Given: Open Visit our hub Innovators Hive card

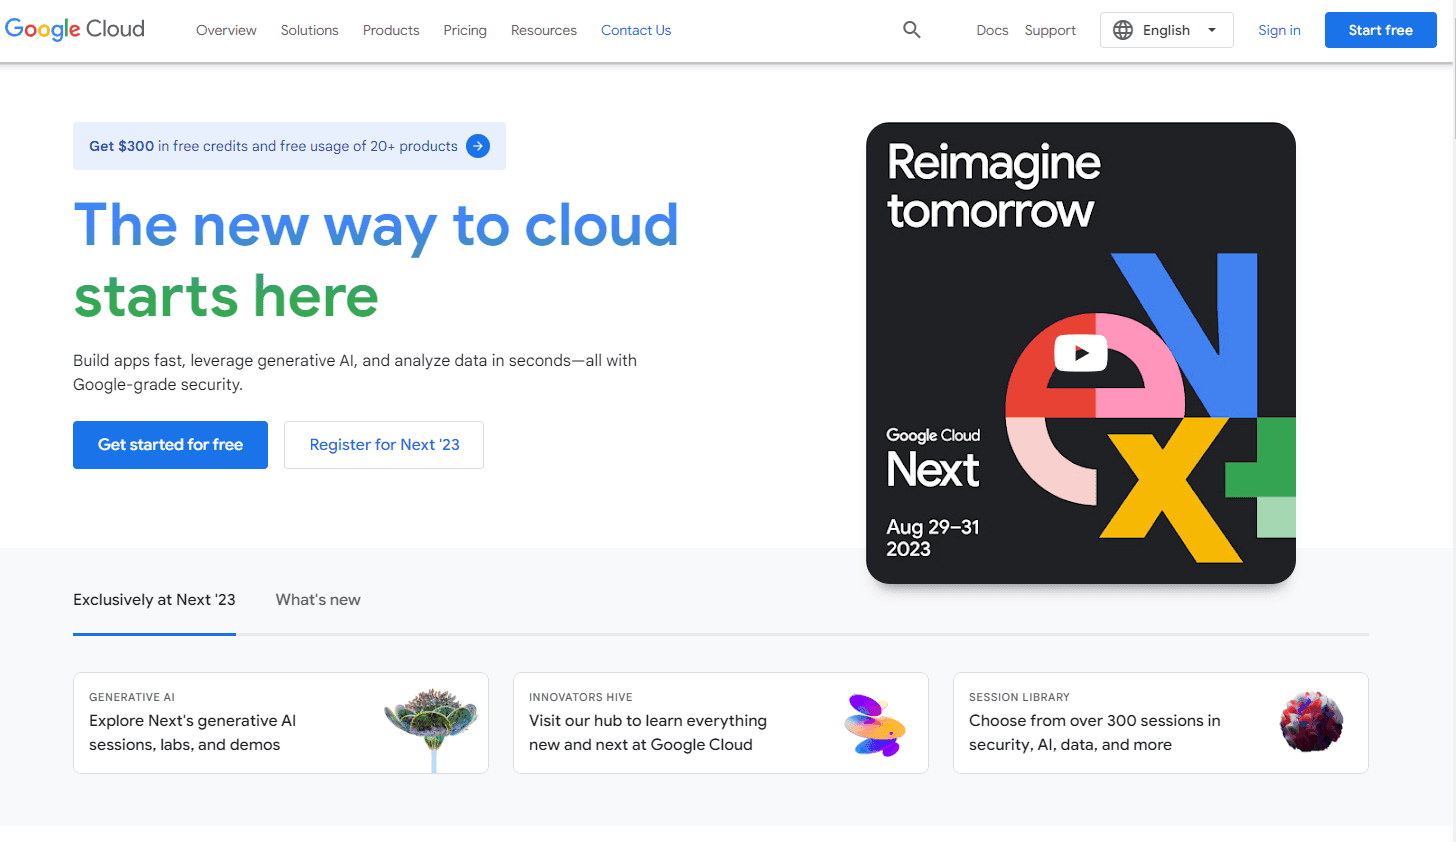Looking at the screenshot, I should point(721,723).
